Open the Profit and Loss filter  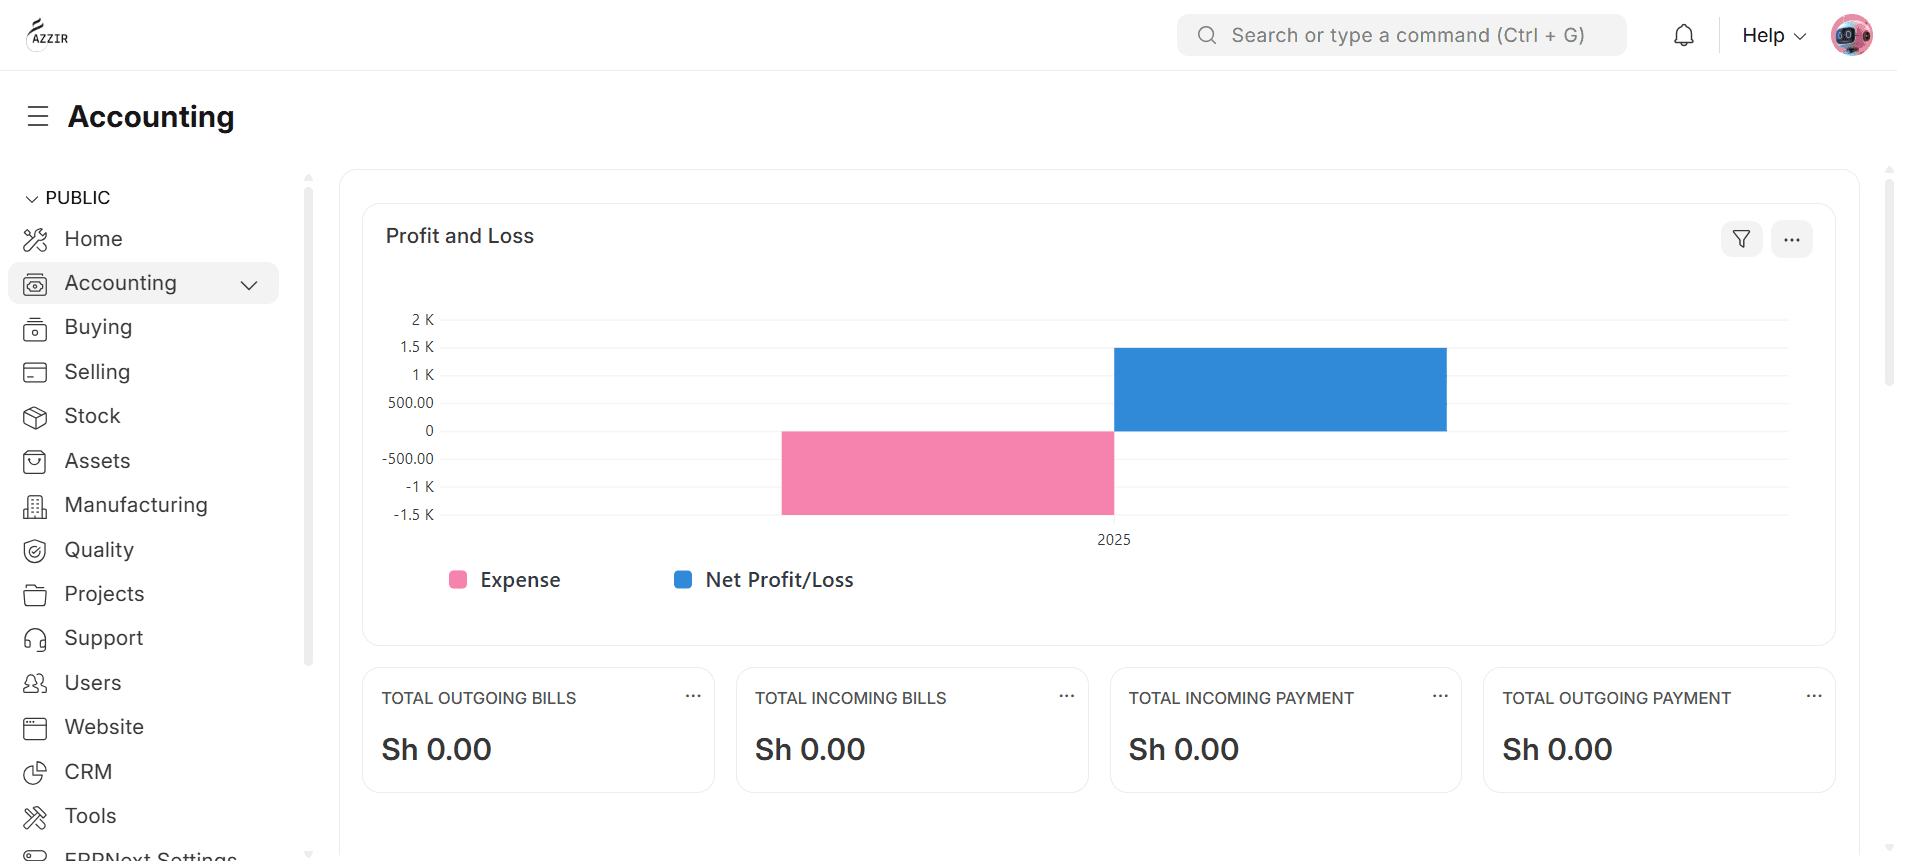pos(1741,239)
